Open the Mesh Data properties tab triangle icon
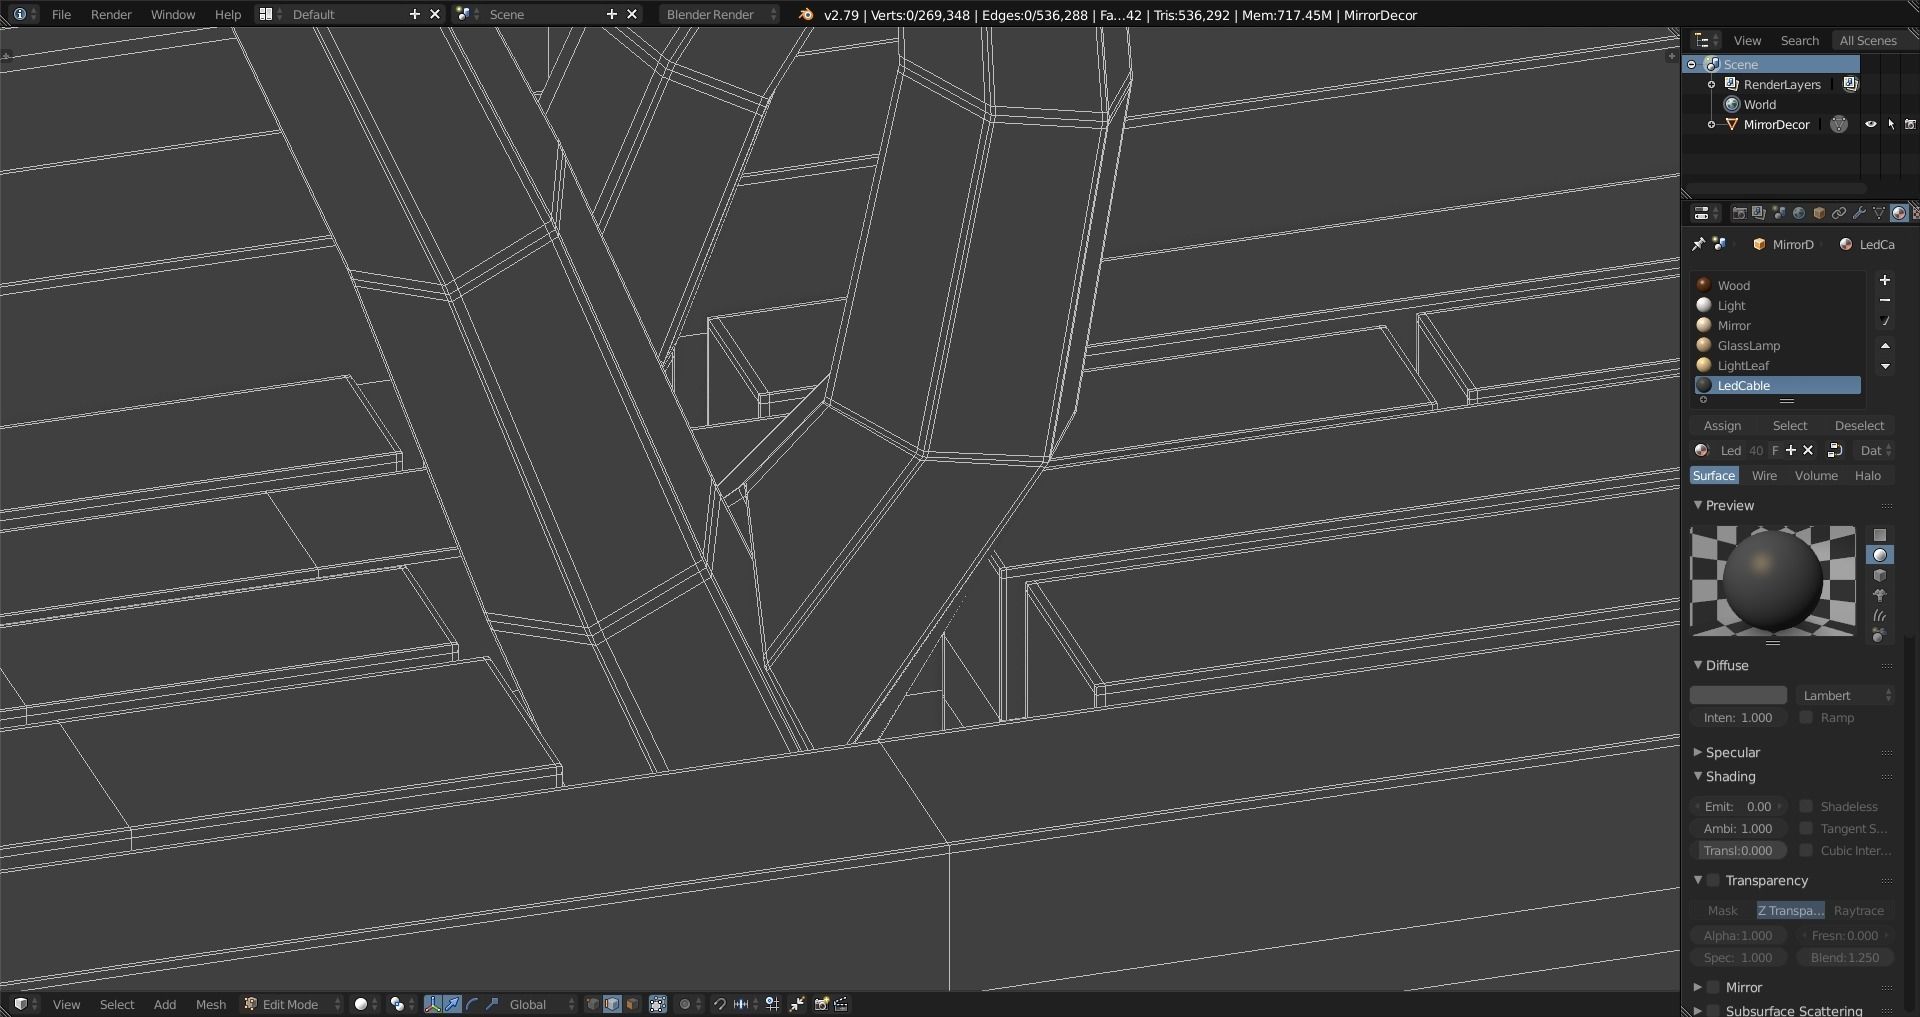The image size is (1920, 1017). pyautogui.click(x=1879, y=213)
